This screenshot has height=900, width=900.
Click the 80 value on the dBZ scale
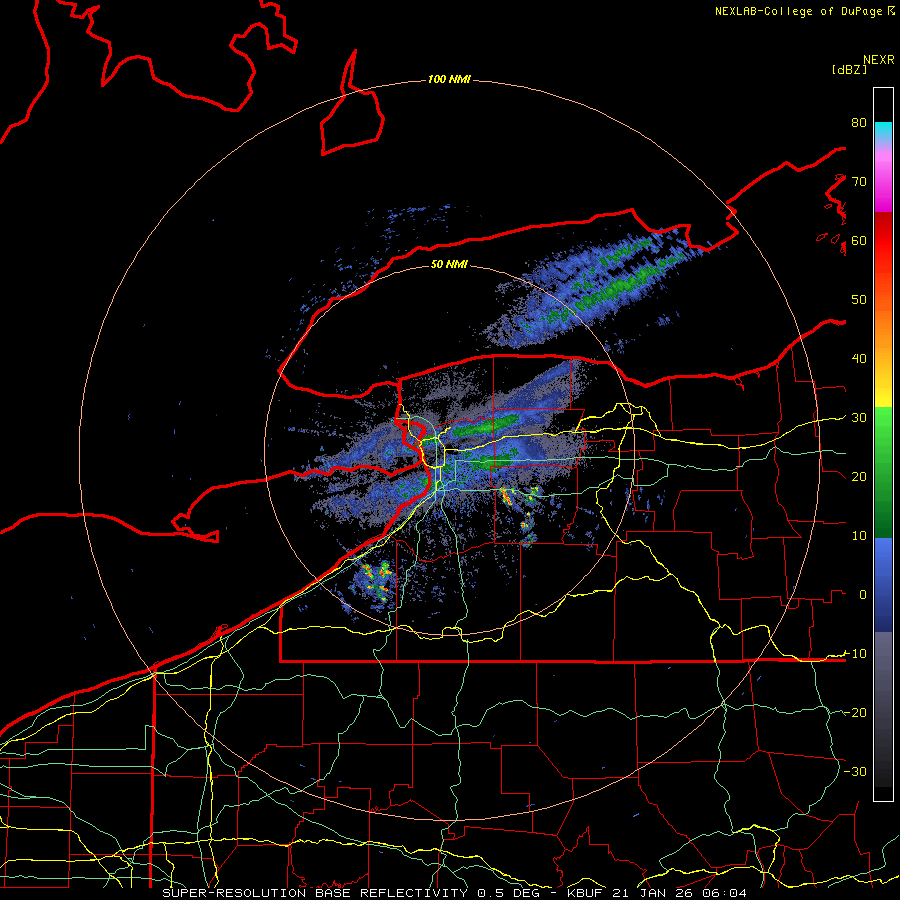tap(859, 122)
